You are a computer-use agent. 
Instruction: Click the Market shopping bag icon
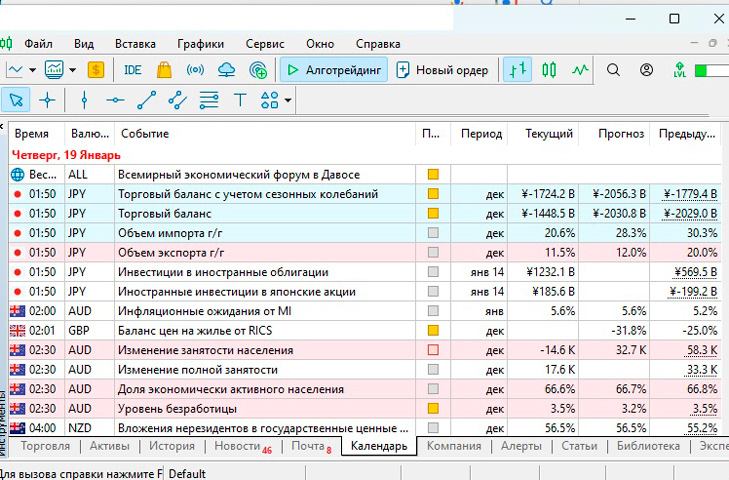tap(164, 70)
